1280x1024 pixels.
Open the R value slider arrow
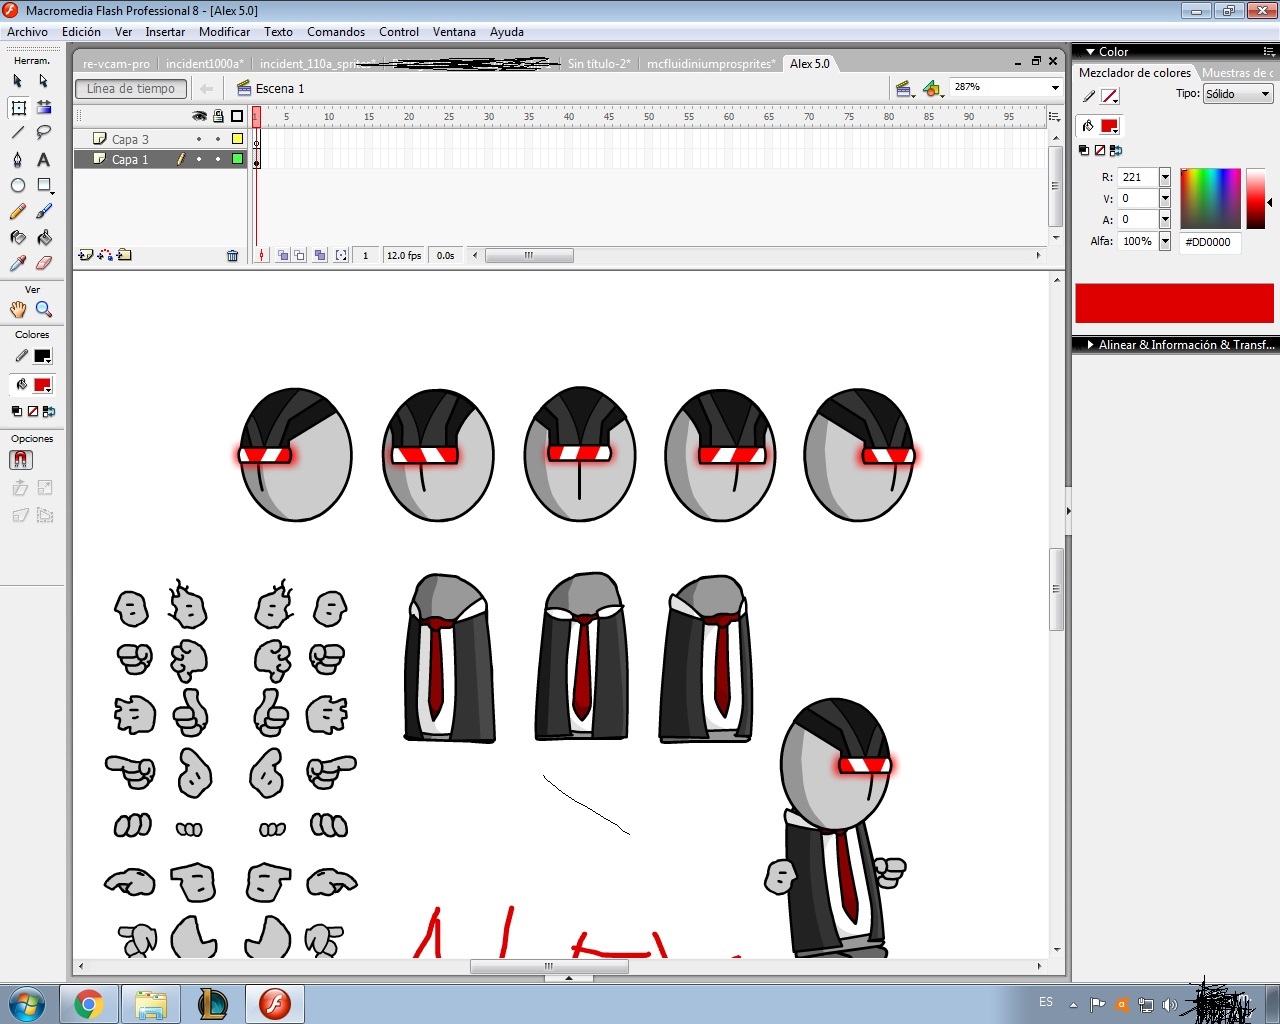click(1165, 177)
